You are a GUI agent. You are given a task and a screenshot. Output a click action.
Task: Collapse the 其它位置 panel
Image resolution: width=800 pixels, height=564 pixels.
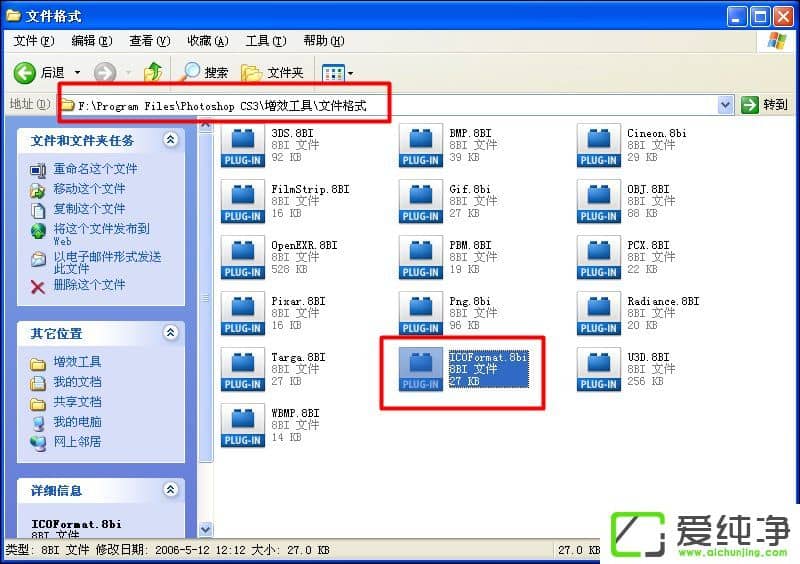click(x=170, y=333)
